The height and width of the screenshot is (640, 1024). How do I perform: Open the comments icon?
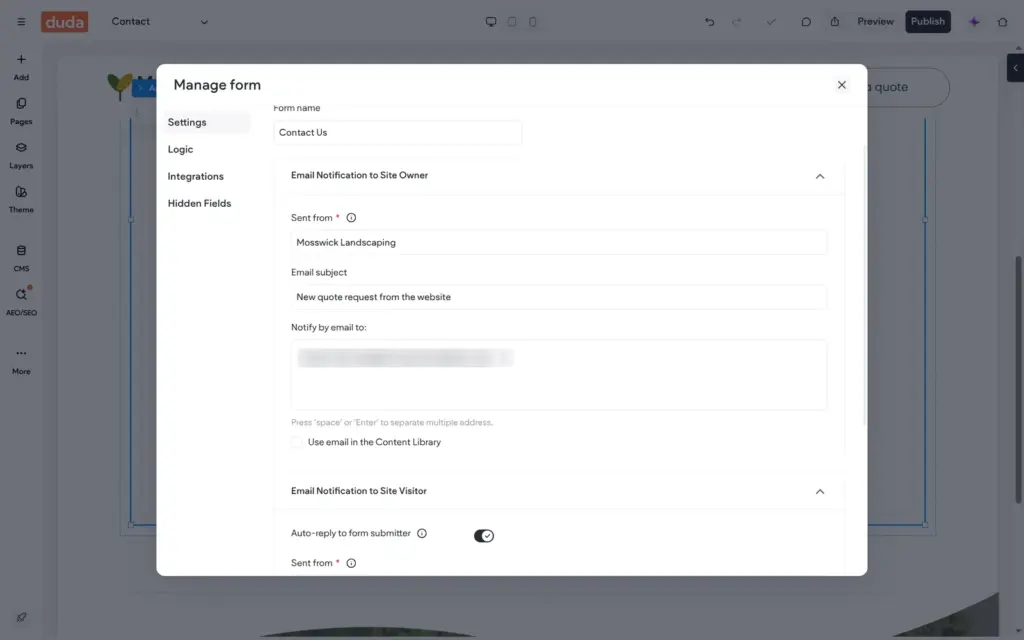click(806, 22)
